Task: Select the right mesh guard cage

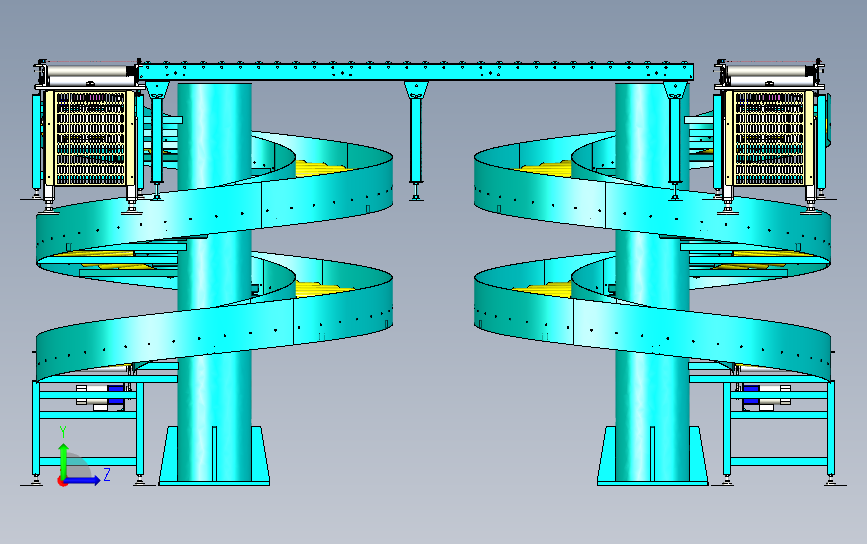Action: click(x=769, y=138)
